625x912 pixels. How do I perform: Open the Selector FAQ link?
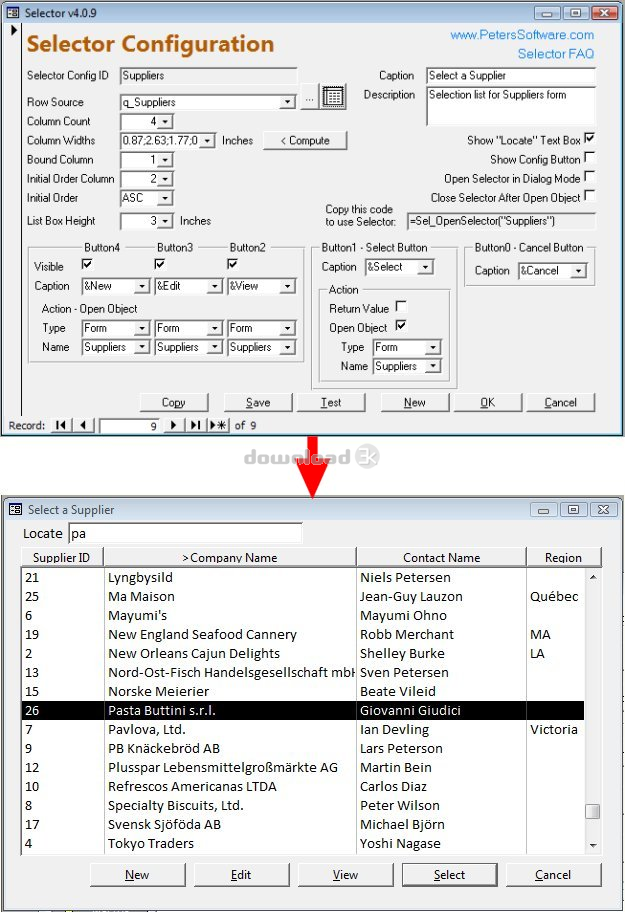tap(556, 54)
